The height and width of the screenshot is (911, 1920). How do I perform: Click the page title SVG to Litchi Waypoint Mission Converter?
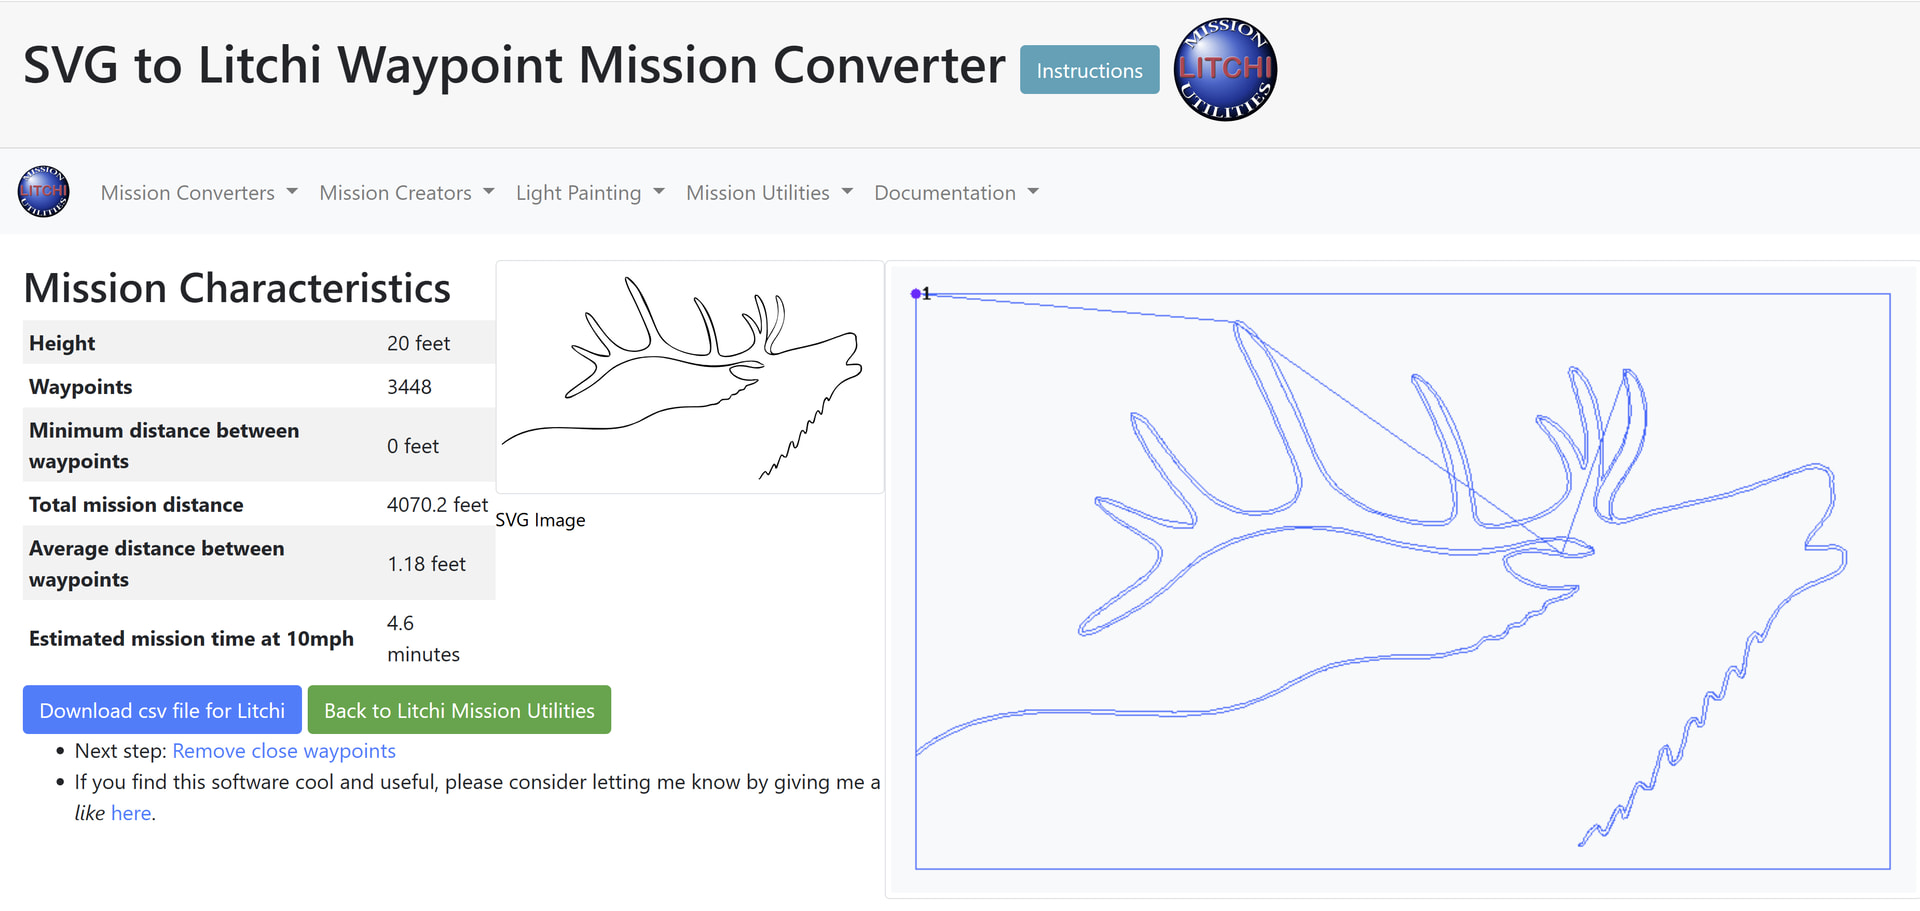tap(514, 66)
